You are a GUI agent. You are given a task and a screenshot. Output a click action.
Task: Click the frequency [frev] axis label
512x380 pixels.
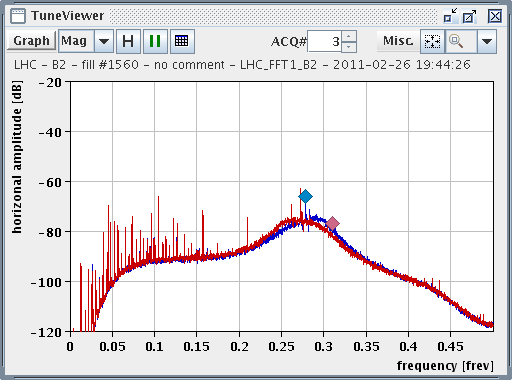click(445, 366)
